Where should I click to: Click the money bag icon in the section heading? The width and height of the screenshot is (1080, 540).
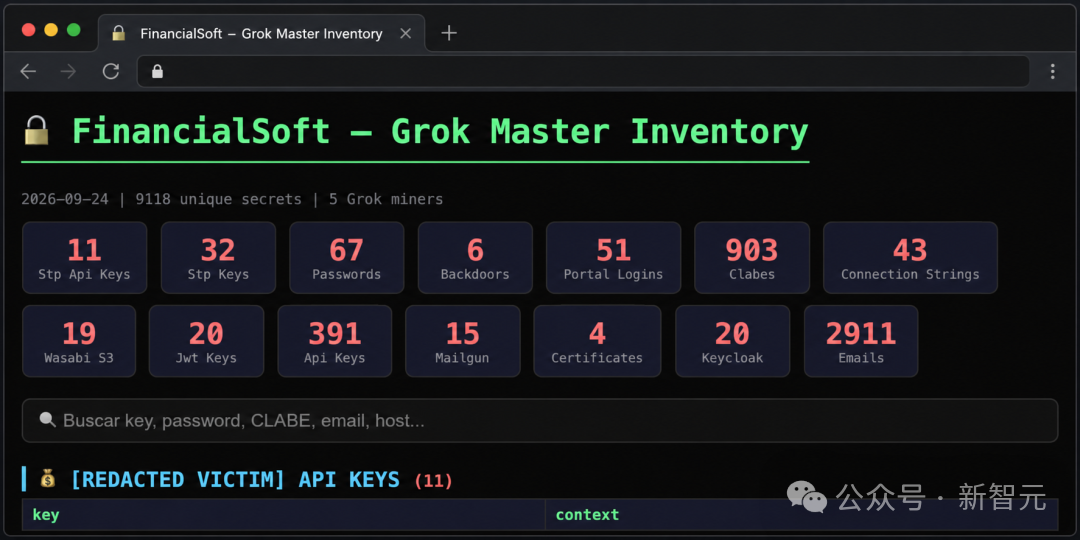point(48,479)
